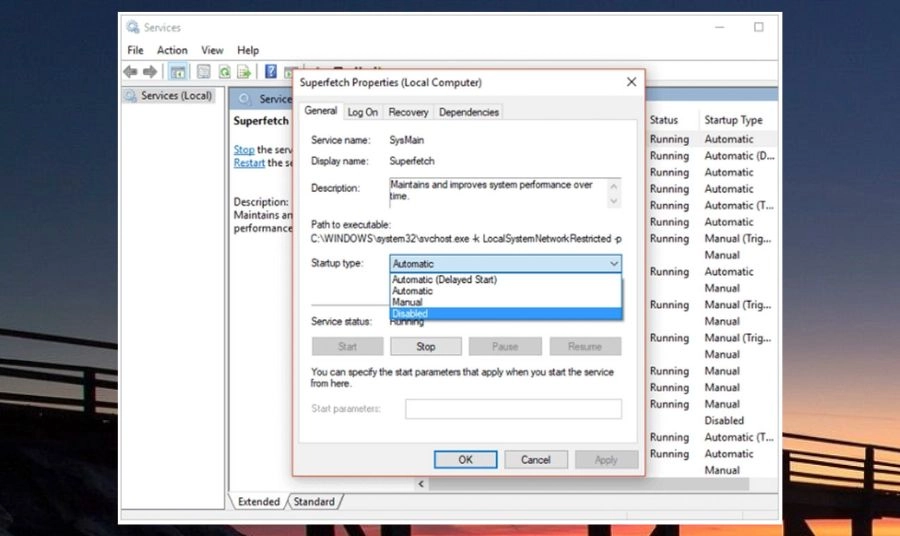
Task: Click the Restart link in Services pane
Action: [249, 163]
